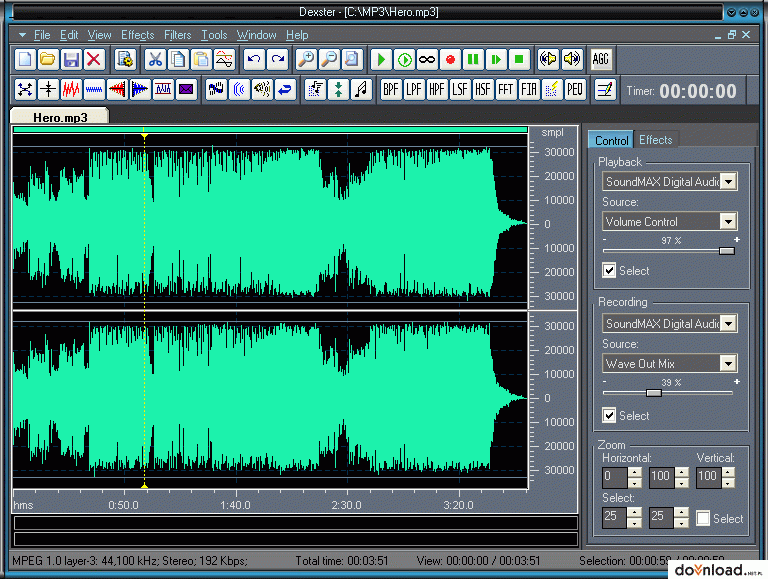Viewport: 768px width, 579px height.
Task: Open a file with the folder icon
Action: [48, 60]
